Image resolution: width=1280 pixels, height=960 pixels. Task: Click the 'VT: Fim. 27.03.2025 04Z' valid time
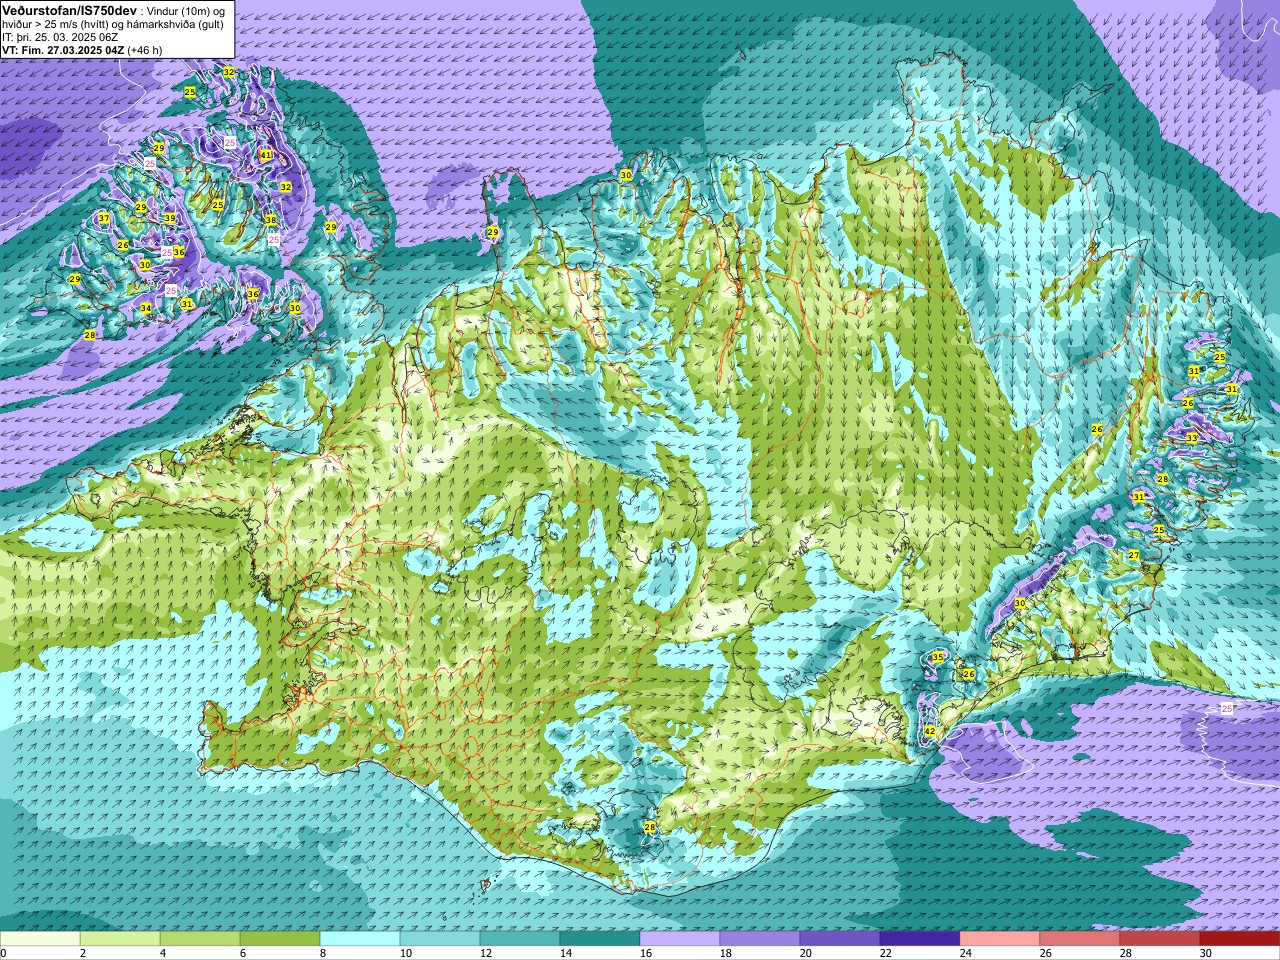tap(63, 50)
